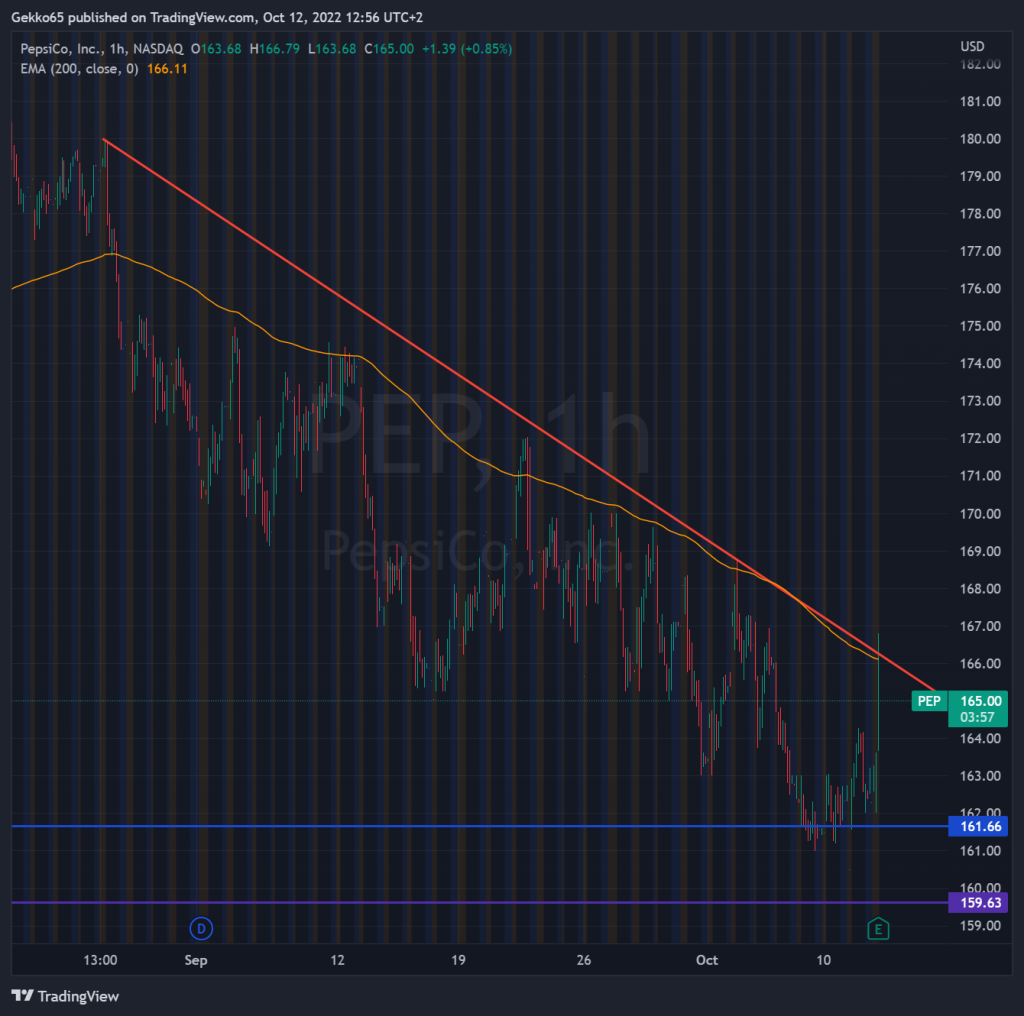
Task: Select the blue horizontal support line
Action: point(400,827)
